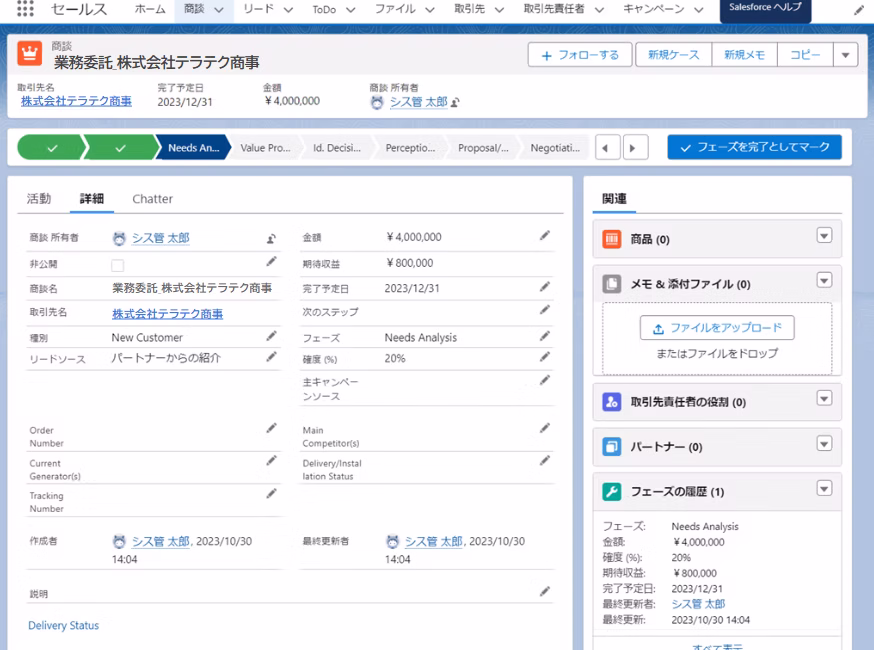The height and width of the screenshot is (650, 874).
Task: Click the フォローする button
Action: pos(580,55)
